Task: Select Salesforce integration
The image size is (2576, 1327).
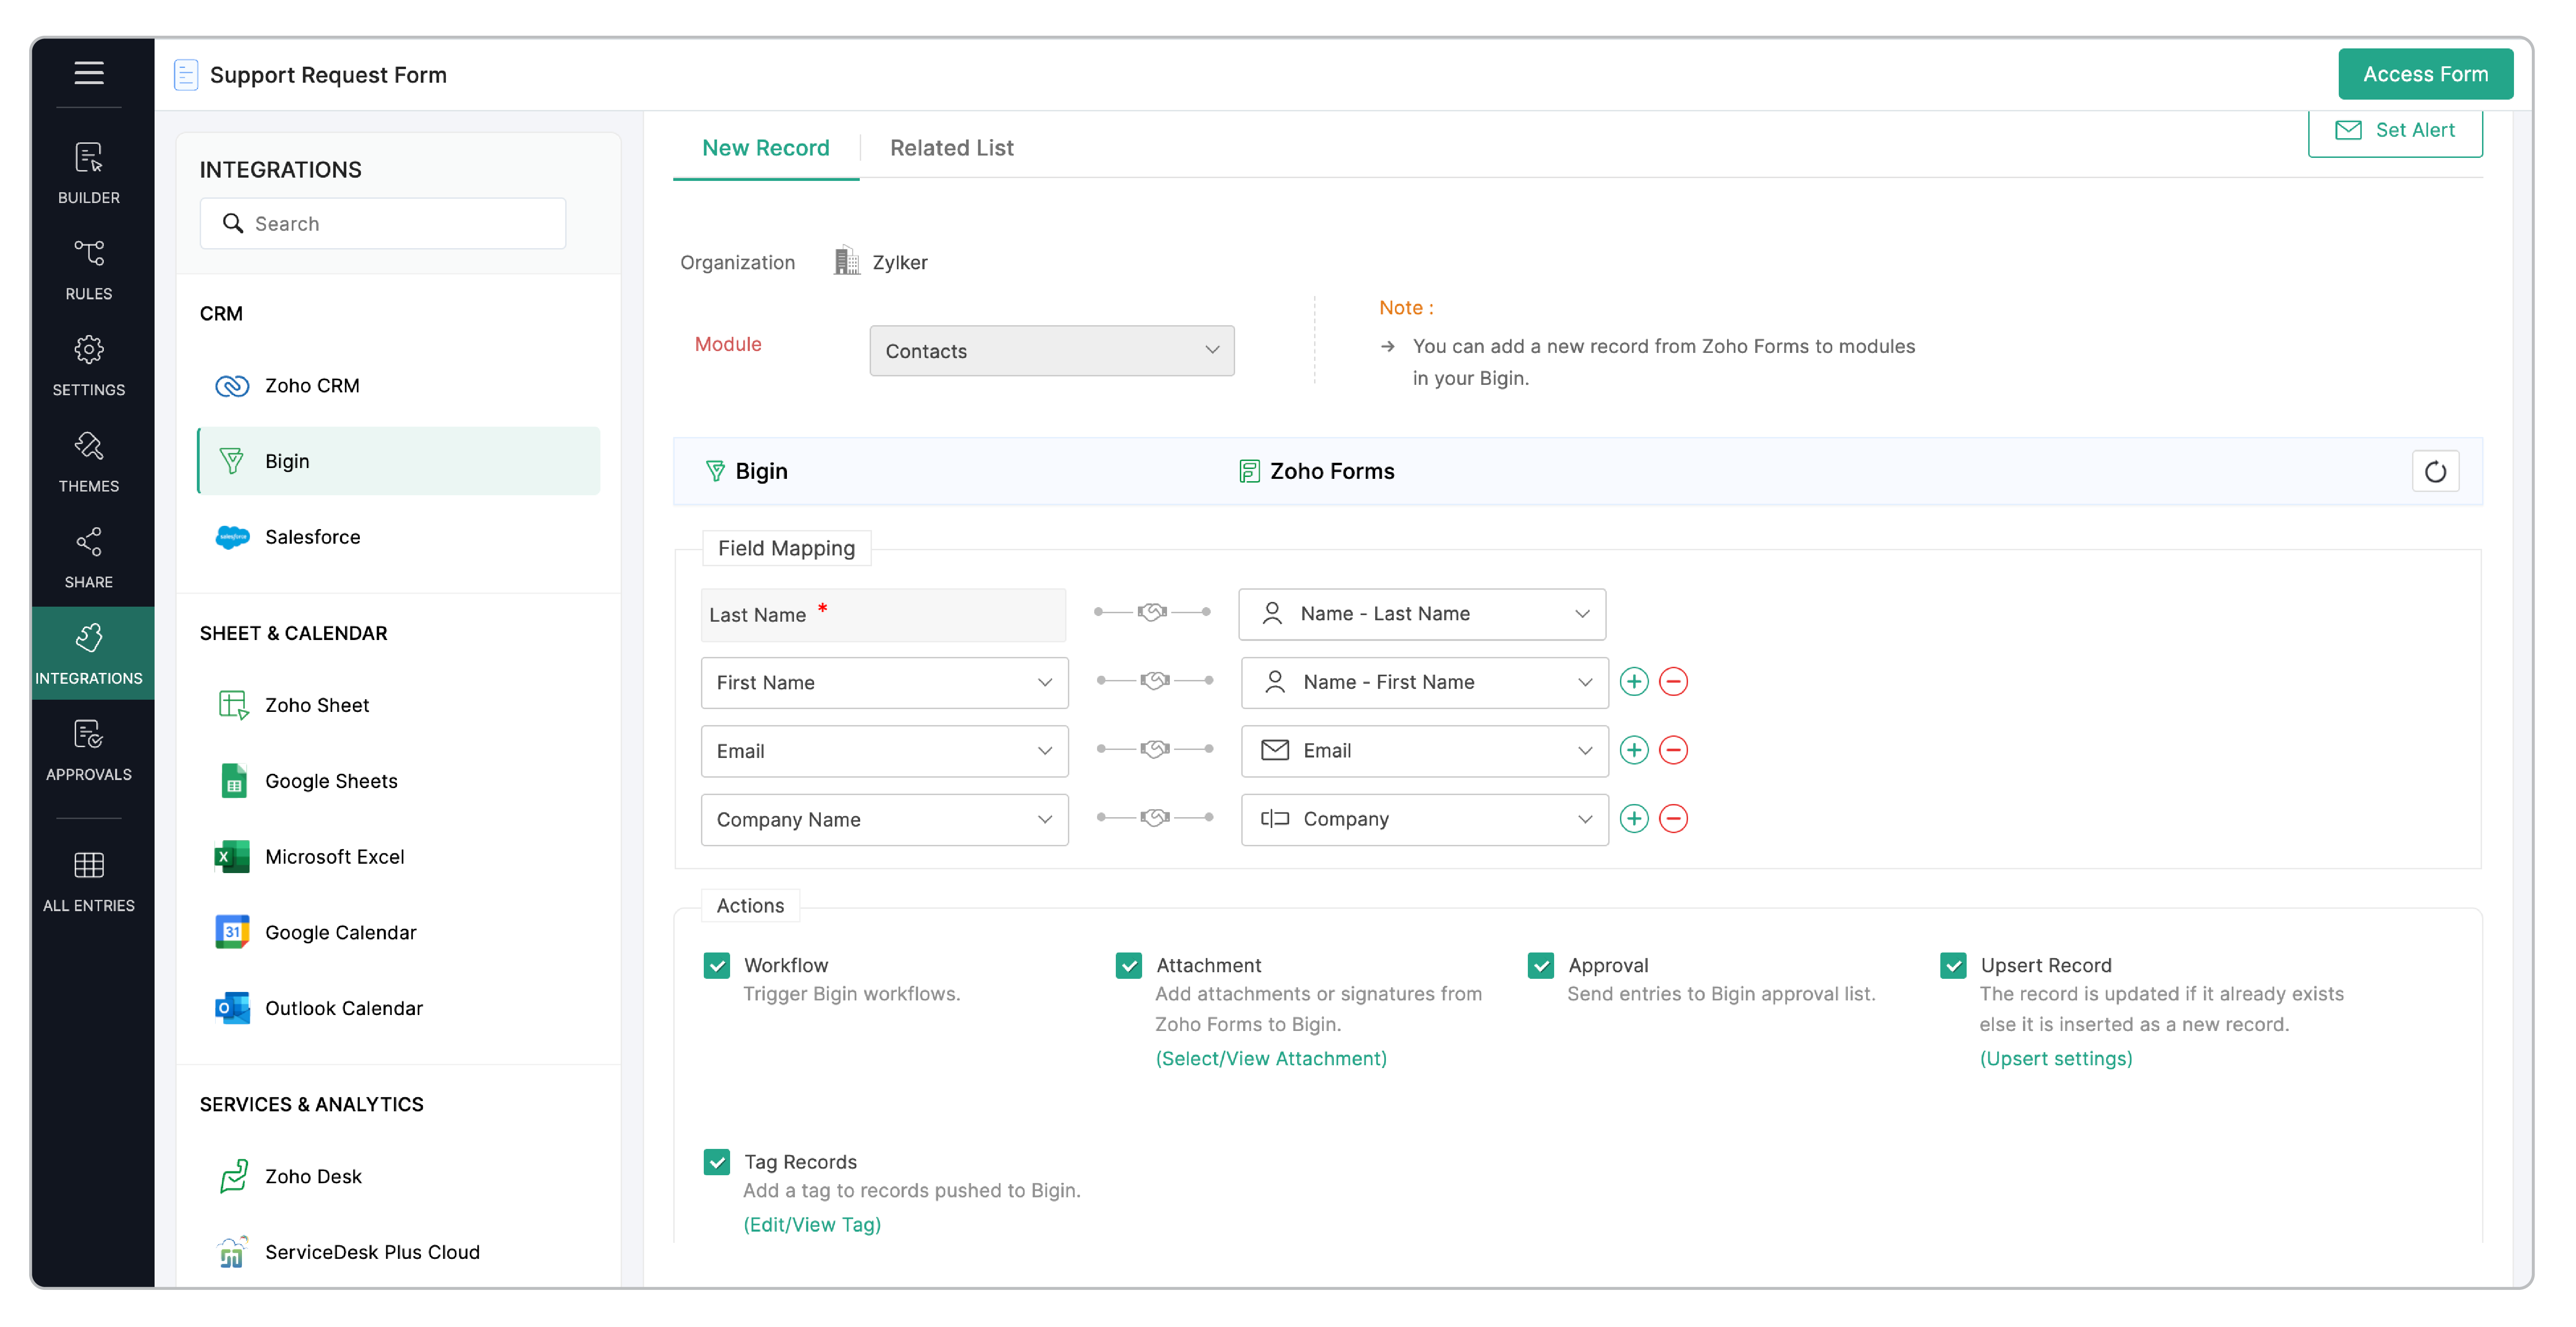Action: [x=312, y=537]
